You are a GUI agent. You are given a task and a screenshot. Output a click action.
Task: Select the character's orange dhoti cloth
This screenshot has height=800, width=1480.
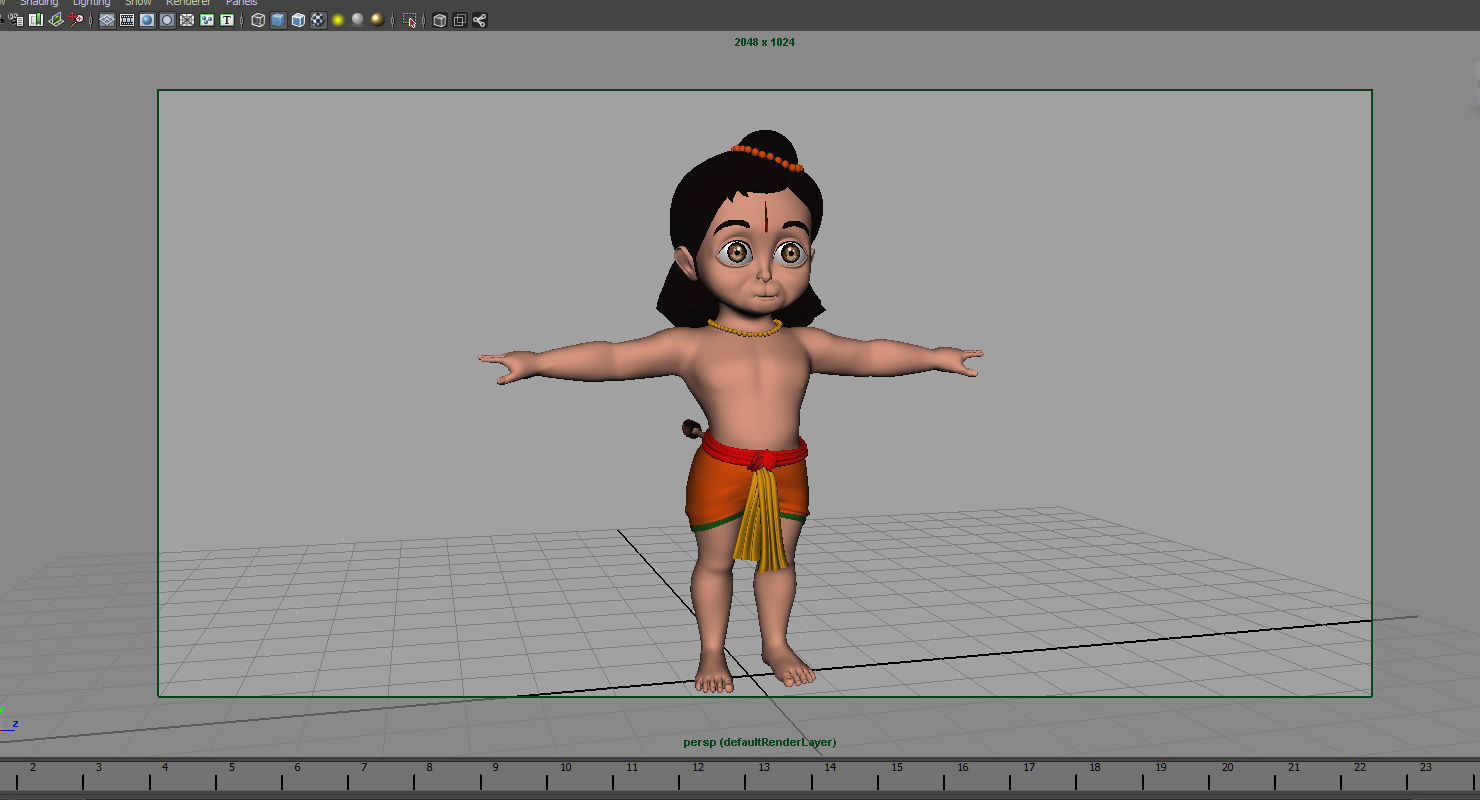(x=715, y=492)
